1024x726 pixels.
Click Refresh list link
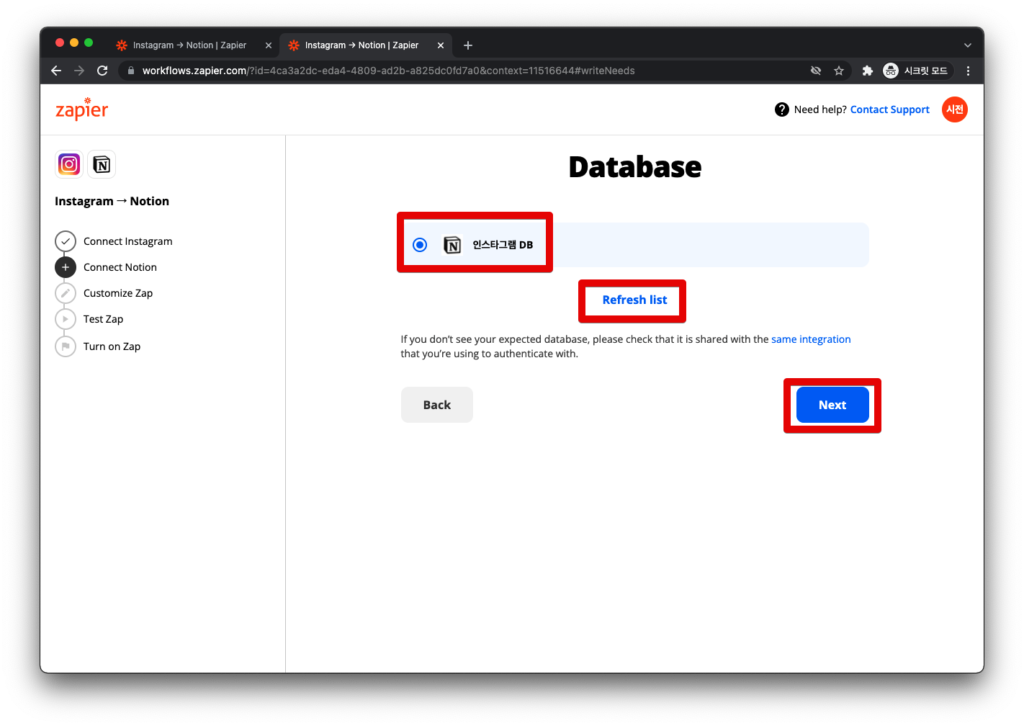tap(634, 300)
